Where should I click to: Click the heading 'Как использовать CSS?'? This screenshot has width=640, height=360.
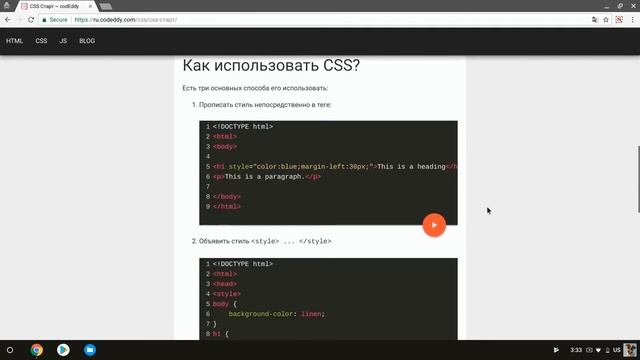click(x=271, y=65)
